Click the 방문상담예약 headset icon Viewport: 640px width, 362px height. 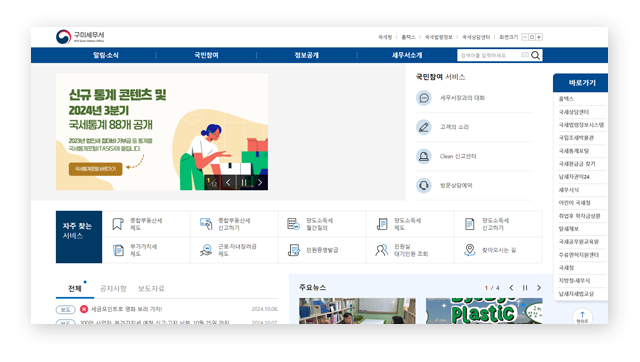[424, 186]
